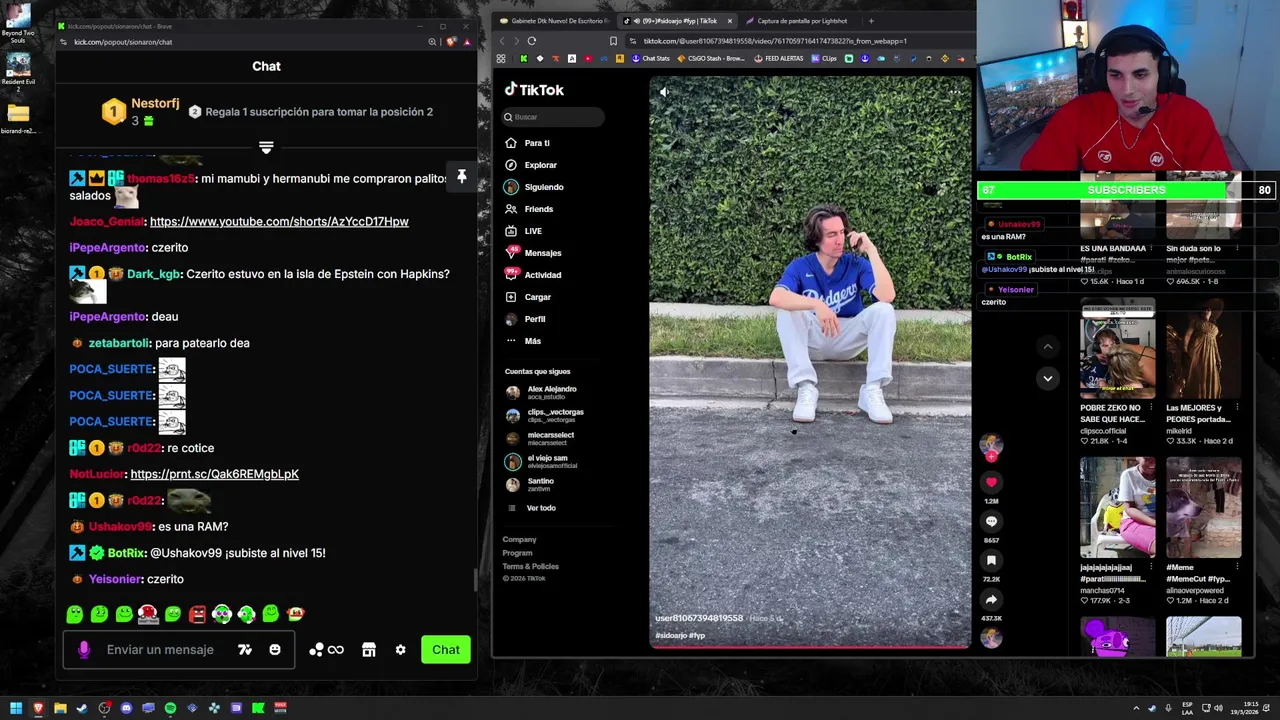Toggle mute on the TikTok video
This screenshot has width=1280, height=720.
pyautogui.click(x=664, y=92)
